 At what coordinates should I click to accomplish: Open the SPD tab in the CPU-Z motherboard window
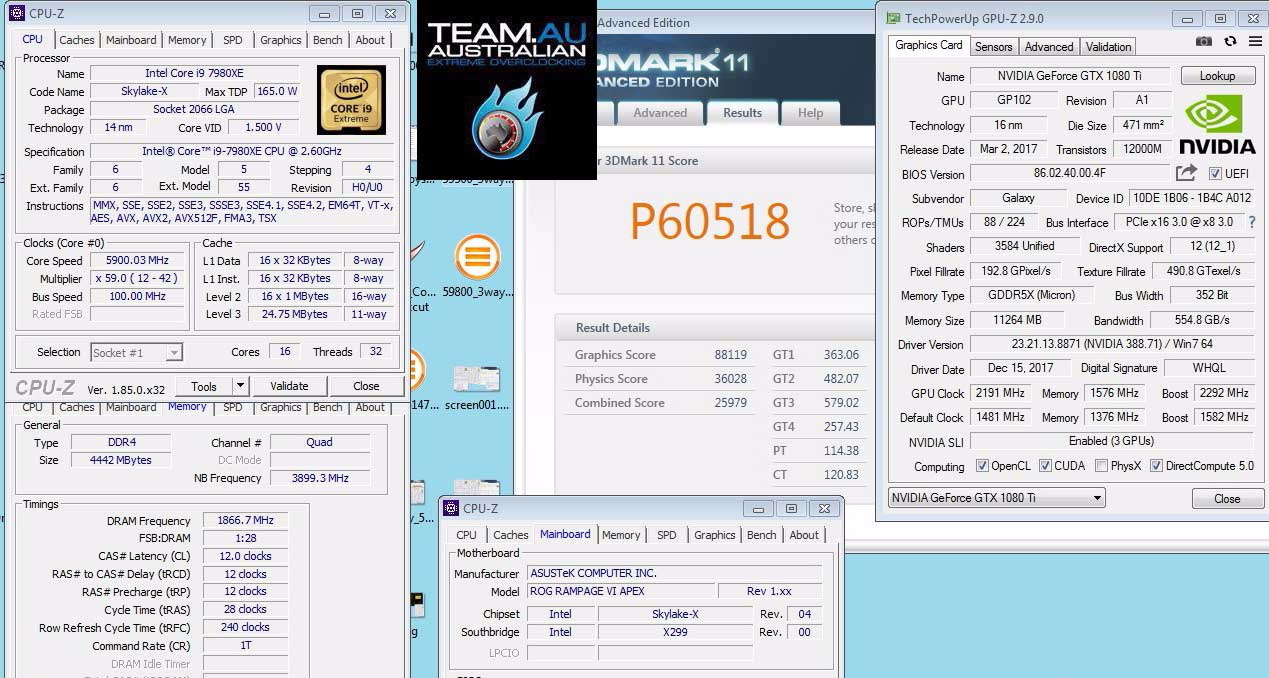[667, 535]
